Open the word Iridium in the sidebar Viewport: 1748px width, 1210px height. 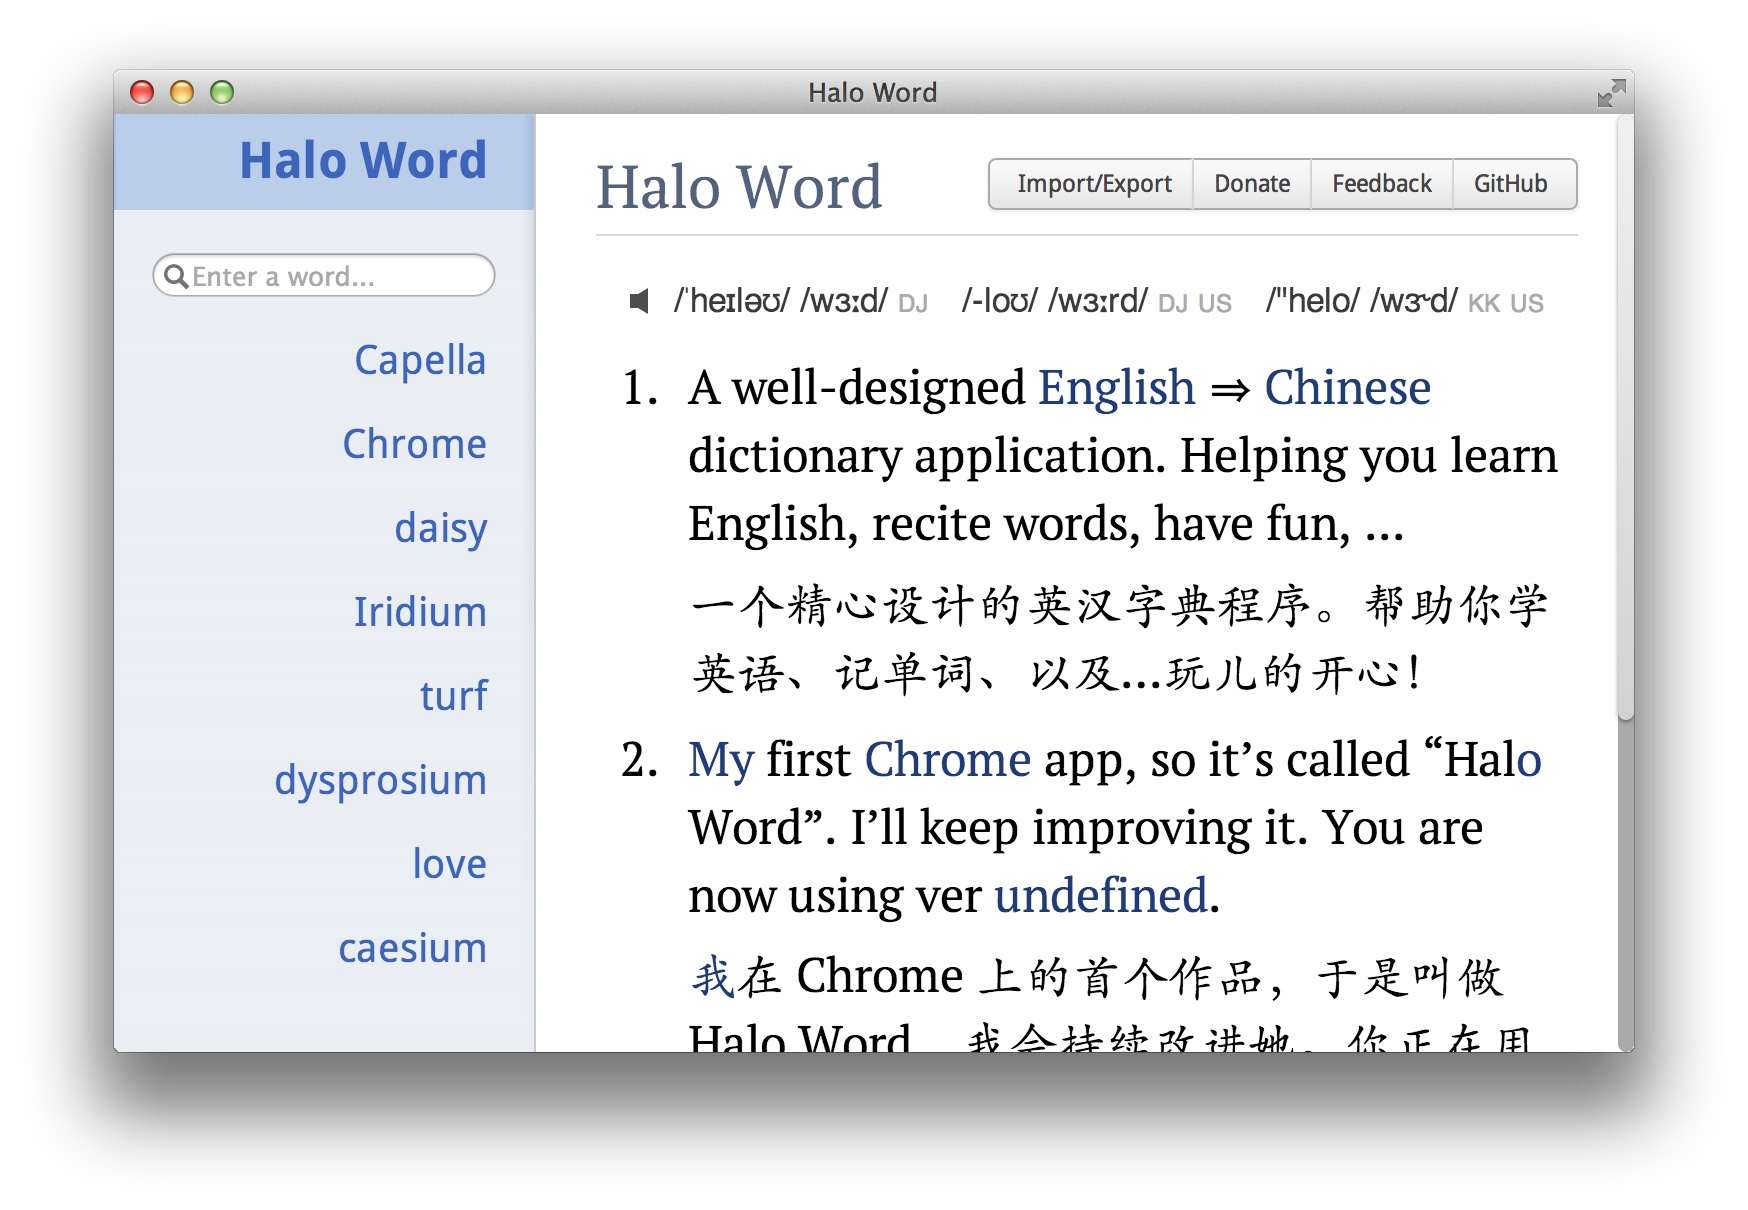(x=420, y=612)
